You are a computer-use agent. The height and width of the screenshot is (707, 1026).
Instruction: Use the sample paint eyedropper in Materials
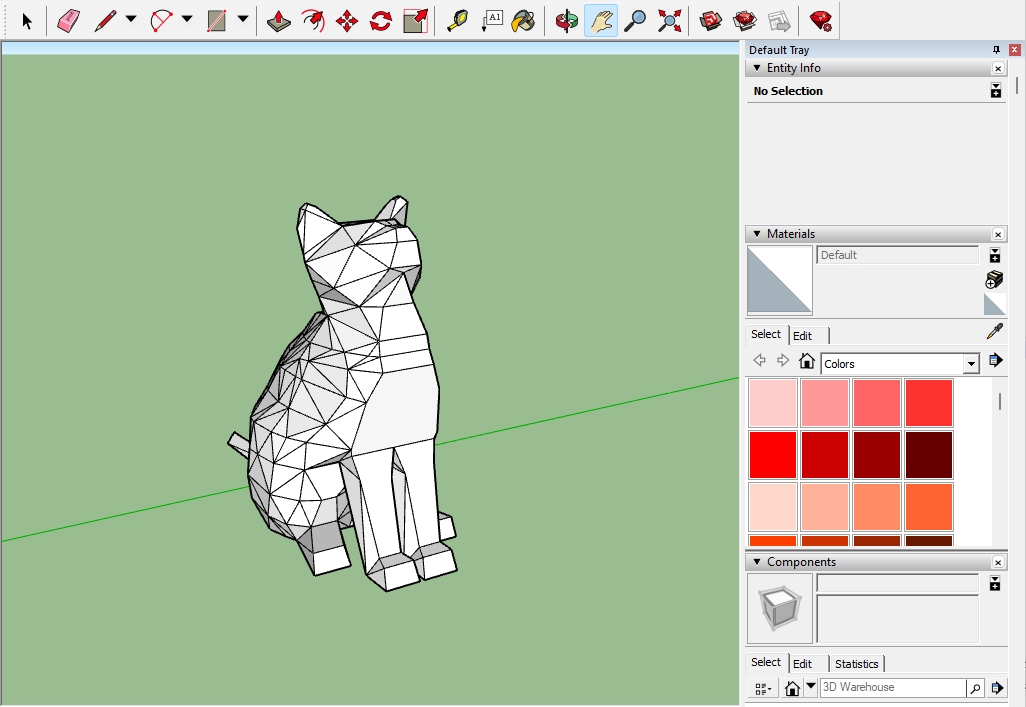click(995, 331)
